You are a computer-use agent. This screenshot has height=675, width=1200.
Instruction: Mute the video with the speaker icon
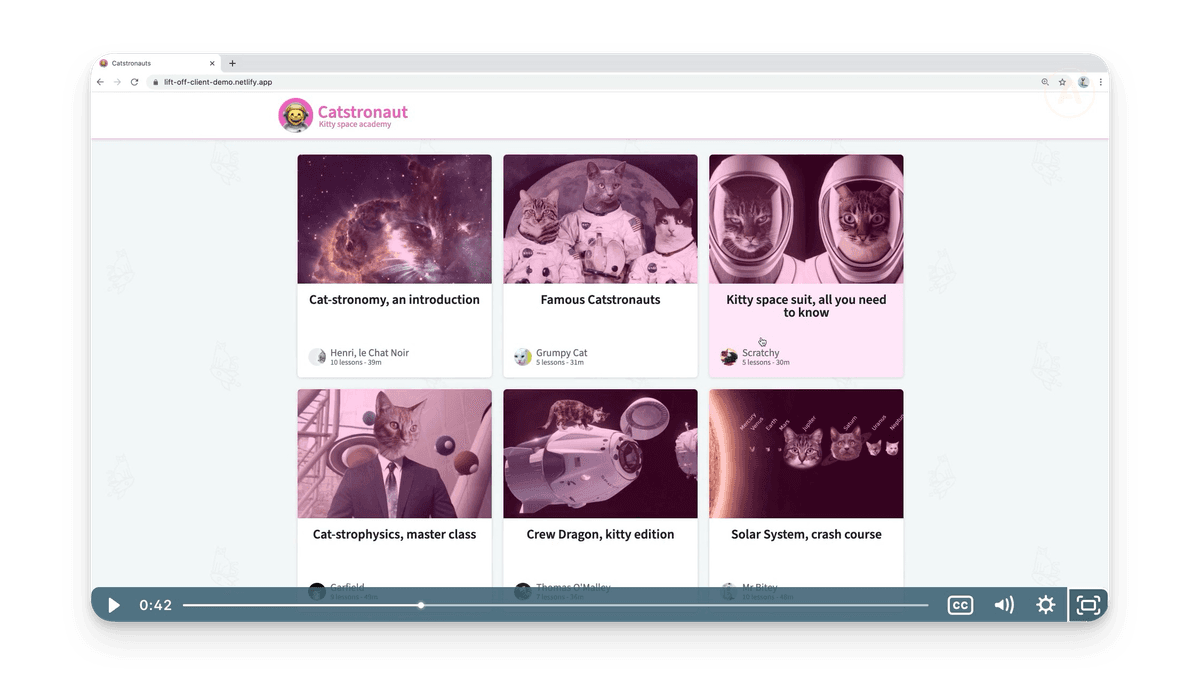tap(1004, 605)
